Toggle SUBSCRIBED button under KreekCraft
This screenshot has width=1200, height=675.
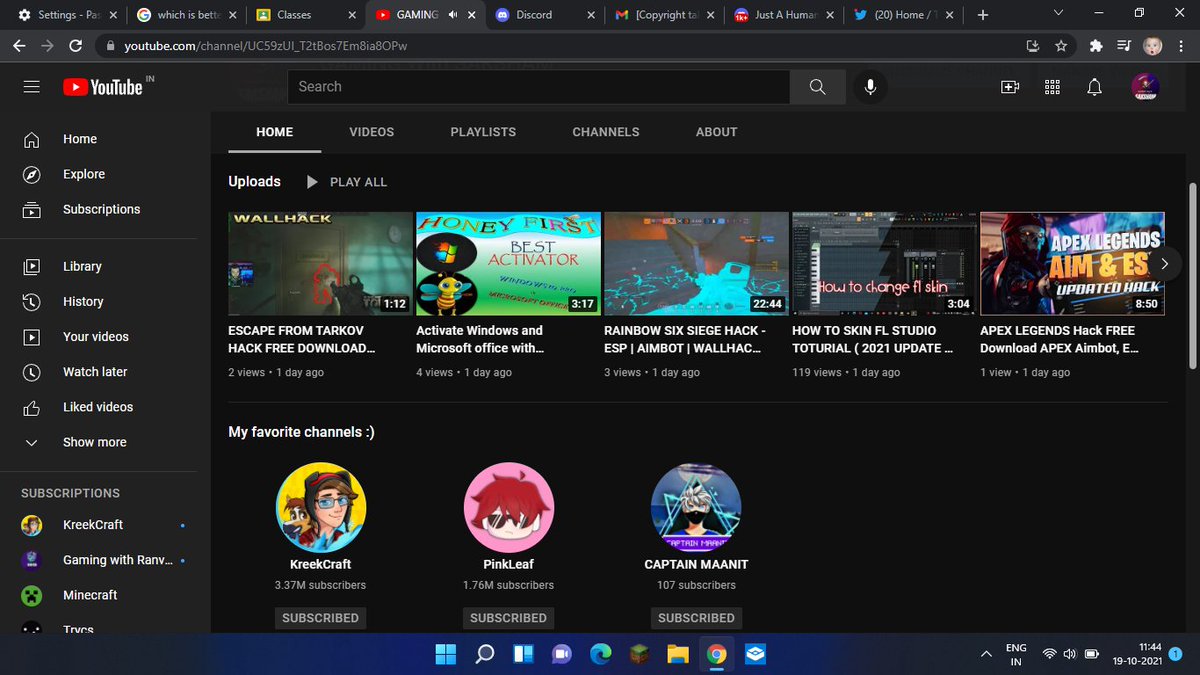[320, 618]
